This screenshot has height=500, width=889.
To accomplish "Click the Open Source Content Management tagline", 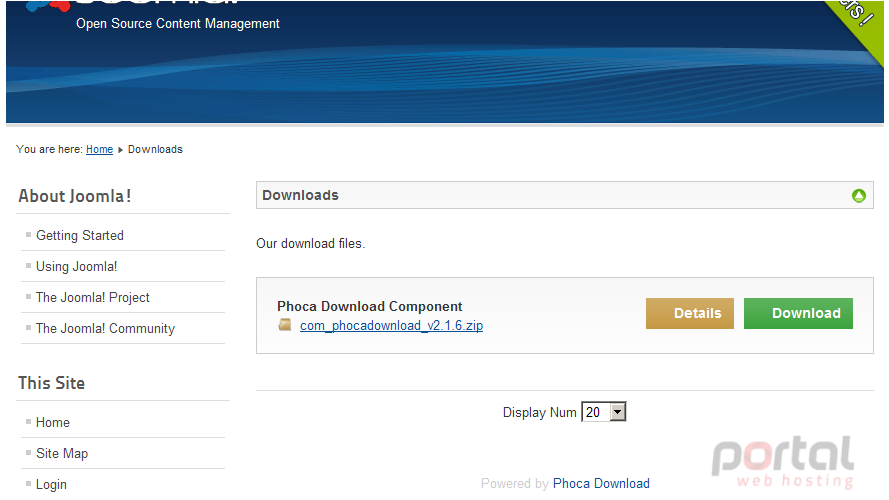I will tap(177, 24).
